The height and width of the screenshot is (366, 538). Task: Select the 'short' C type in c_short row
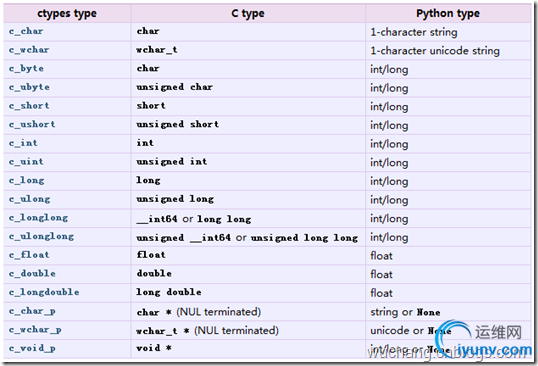coord(151,106)
